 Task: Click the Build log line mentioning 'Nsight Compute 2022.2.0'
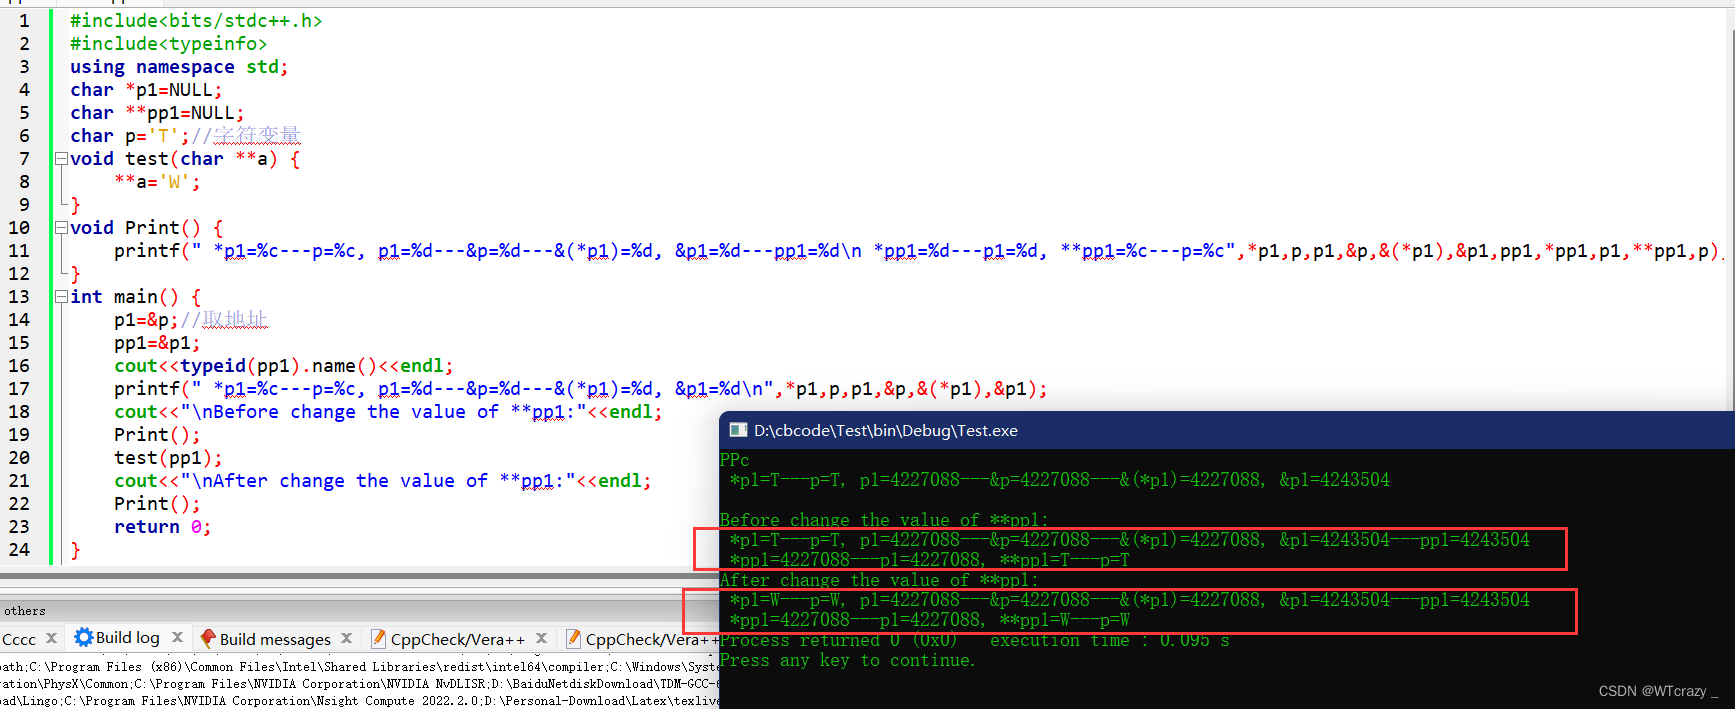pyautogui.click(x=360, y=701)
